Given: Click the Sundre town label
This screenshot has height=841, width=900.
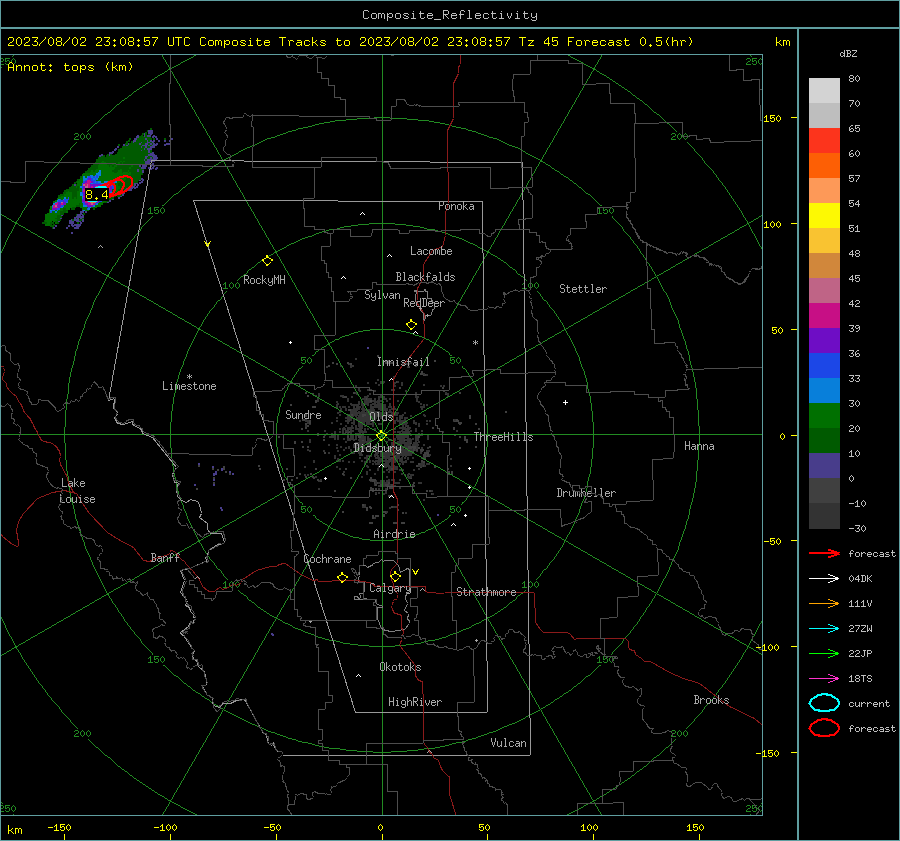Looking at the screenshot, I should 303,414.
